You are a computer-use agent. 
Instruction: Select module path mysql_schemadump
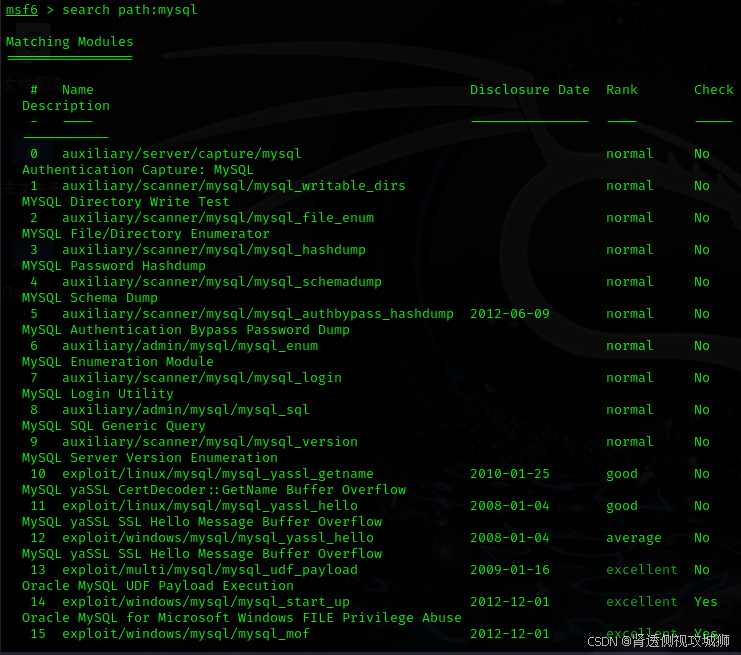coord(222,282)
